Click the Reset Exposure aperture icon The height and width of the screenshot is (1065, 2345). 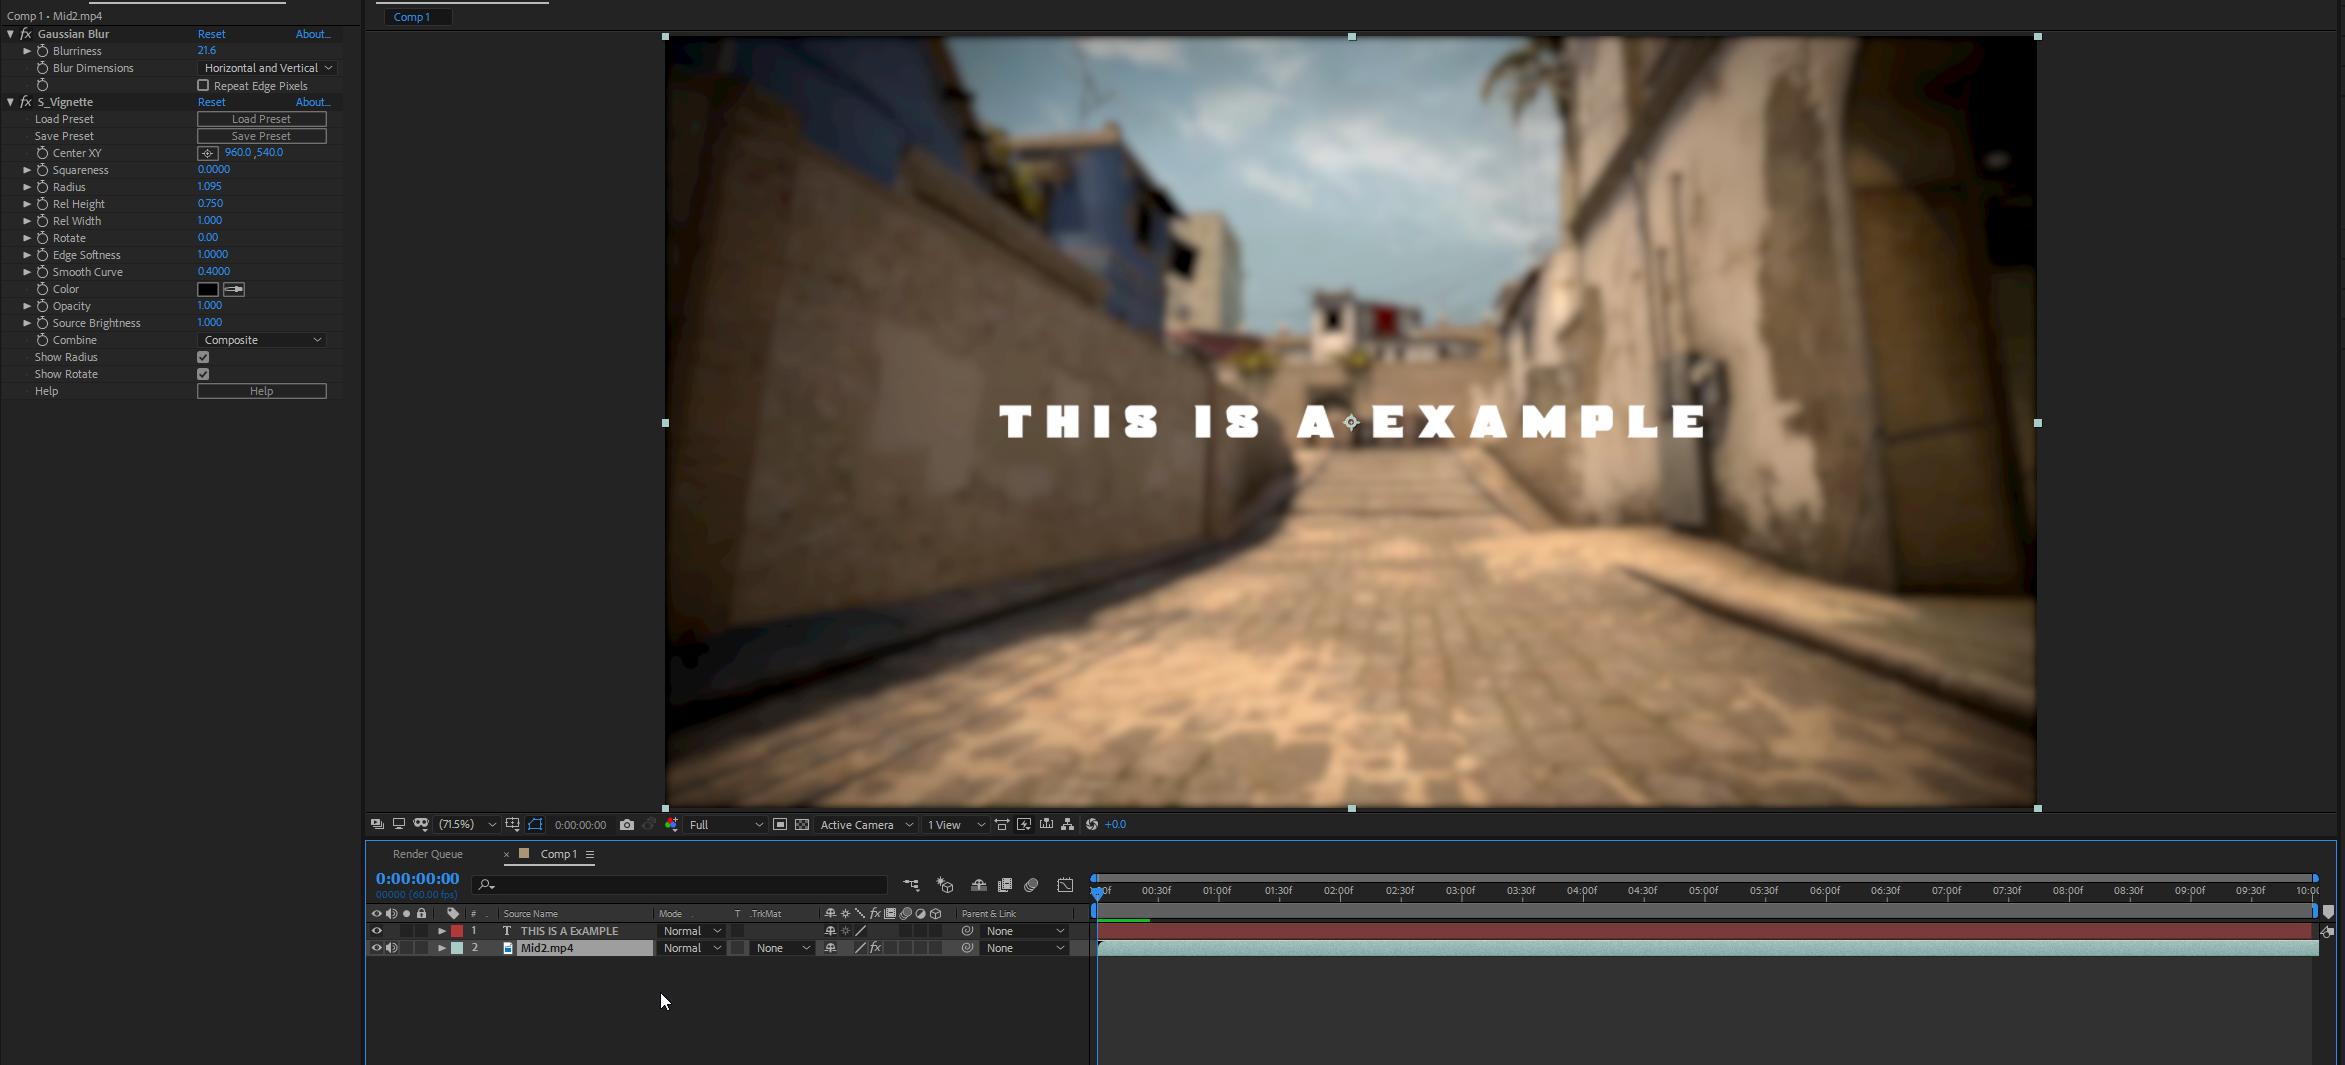pyautogui.click(x=1092, y=824)
